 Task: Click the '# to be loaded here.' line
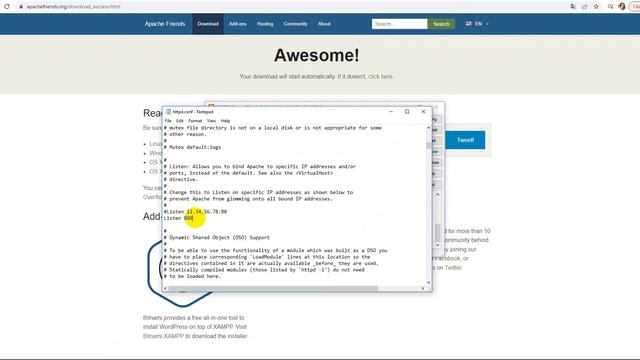tap(192, 276)
